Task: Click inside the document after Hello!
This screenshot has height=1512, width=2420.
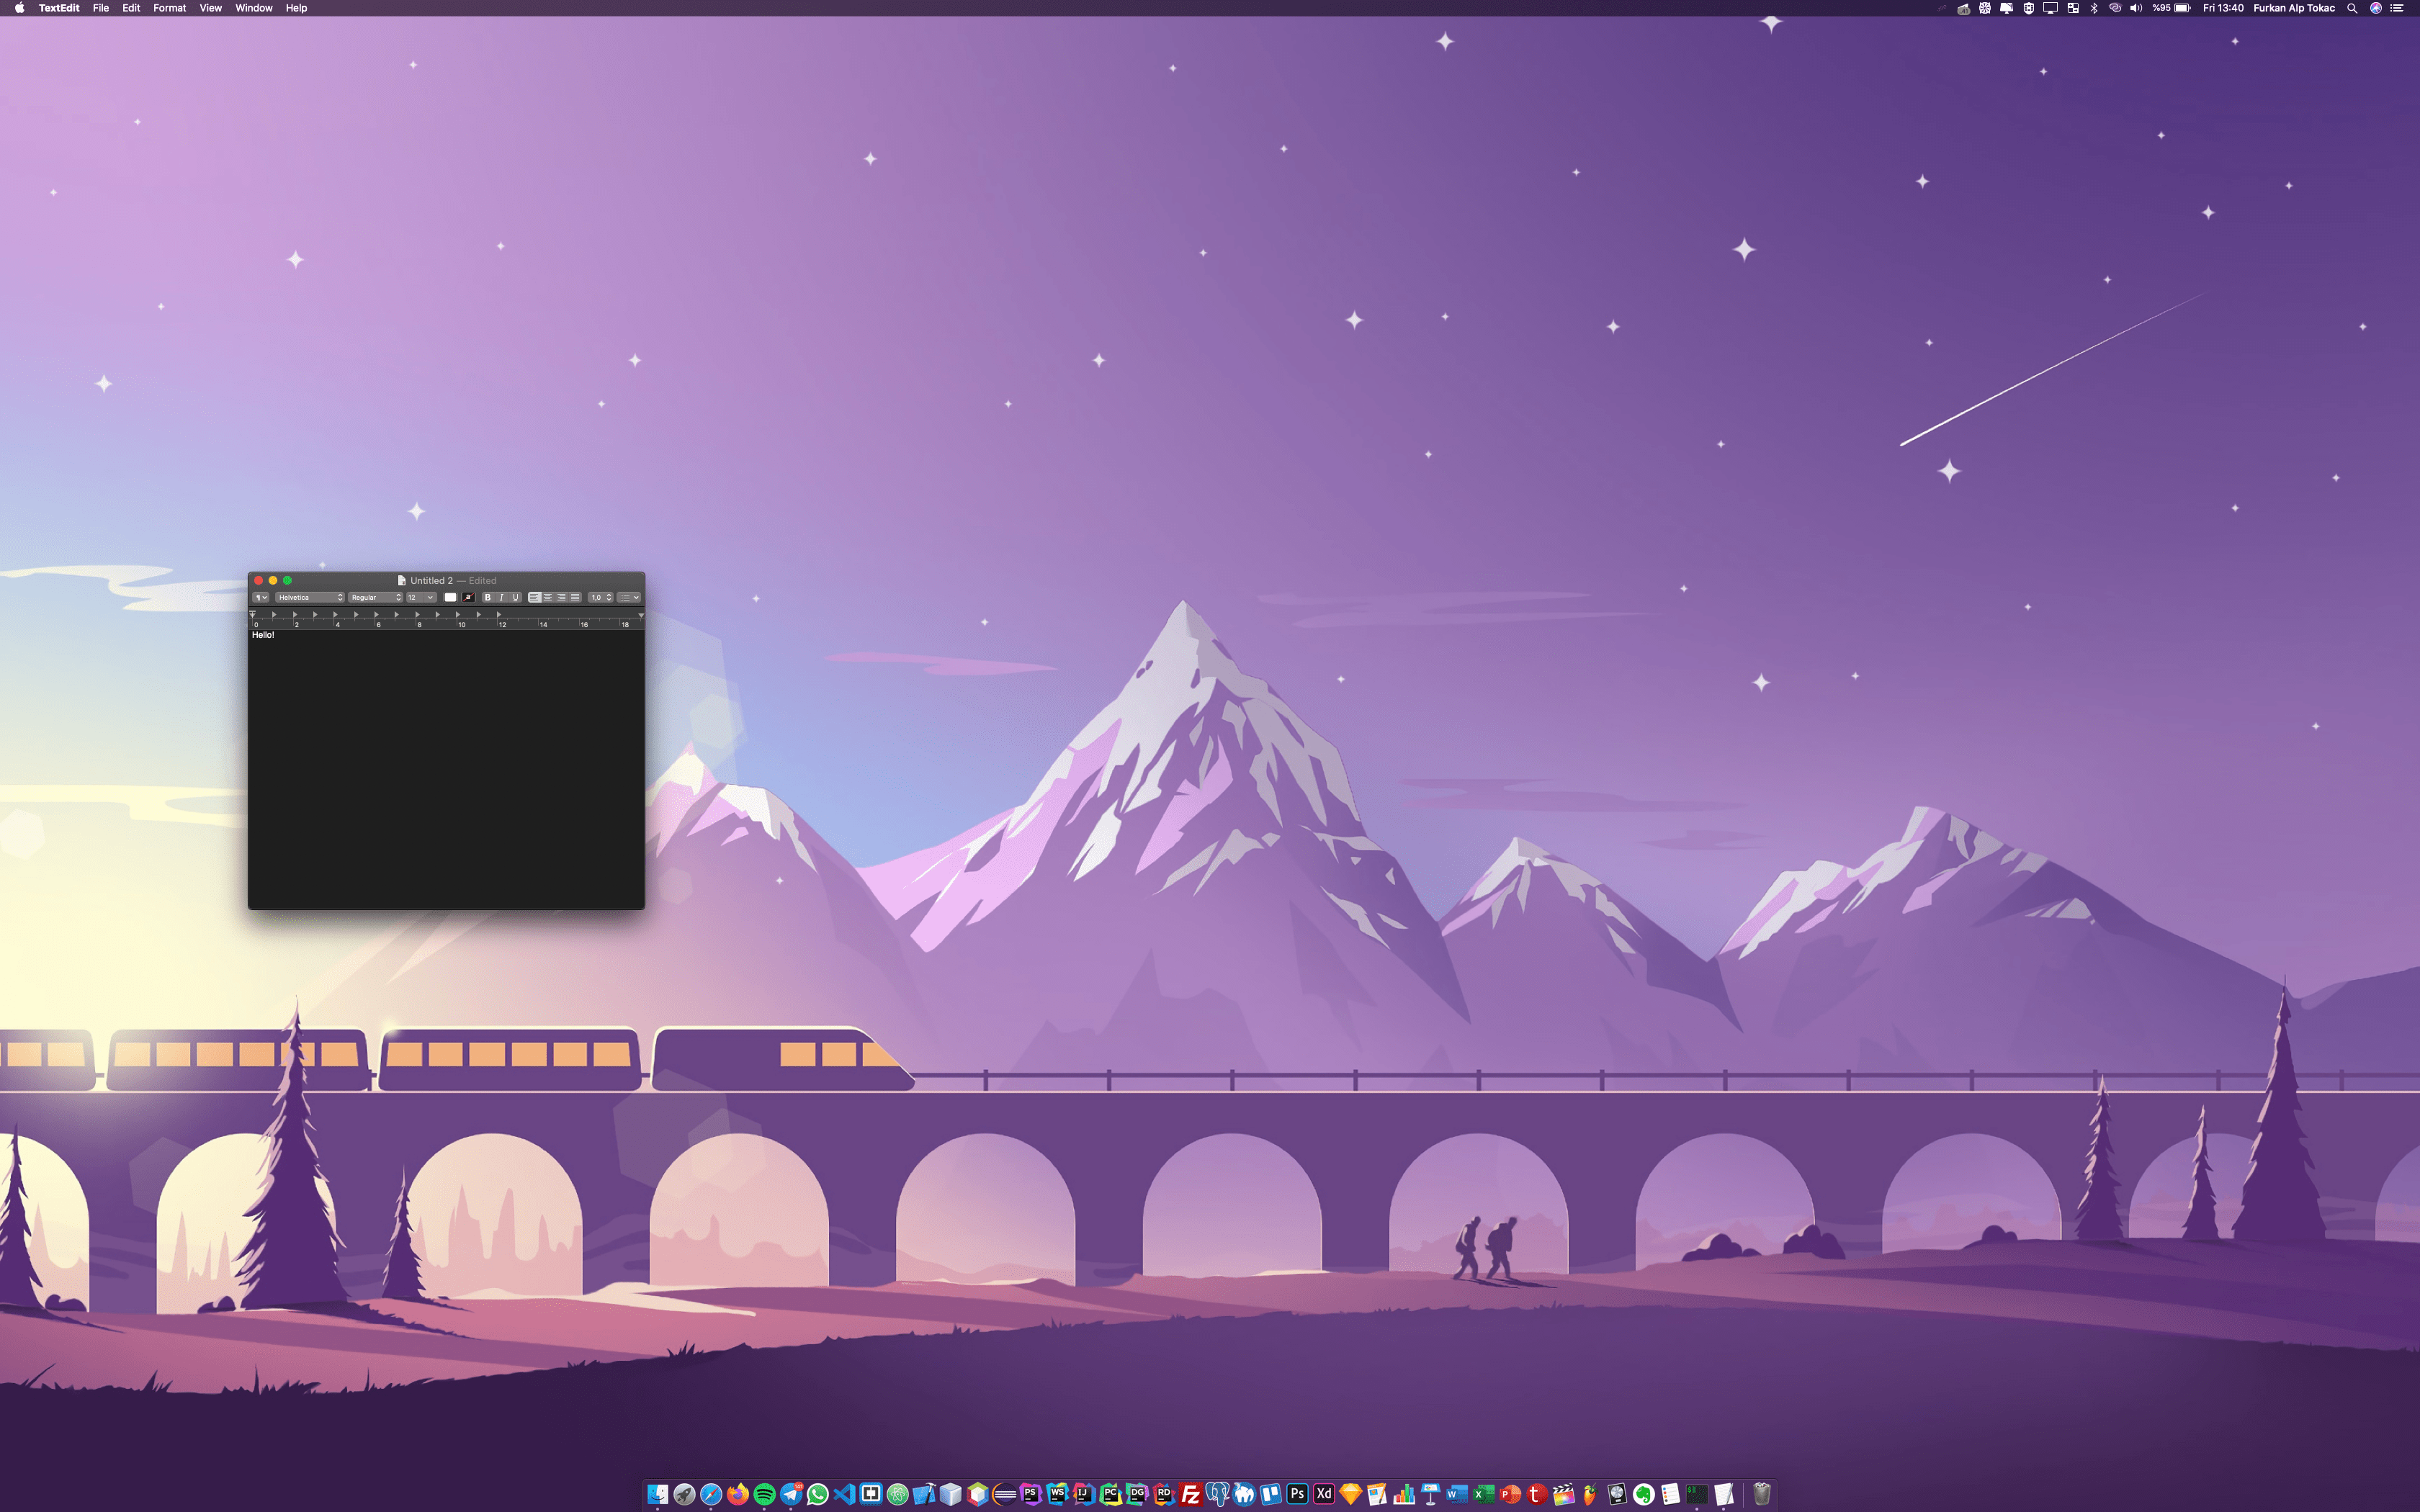Action: pyautogui.click(x=300, y=635)
